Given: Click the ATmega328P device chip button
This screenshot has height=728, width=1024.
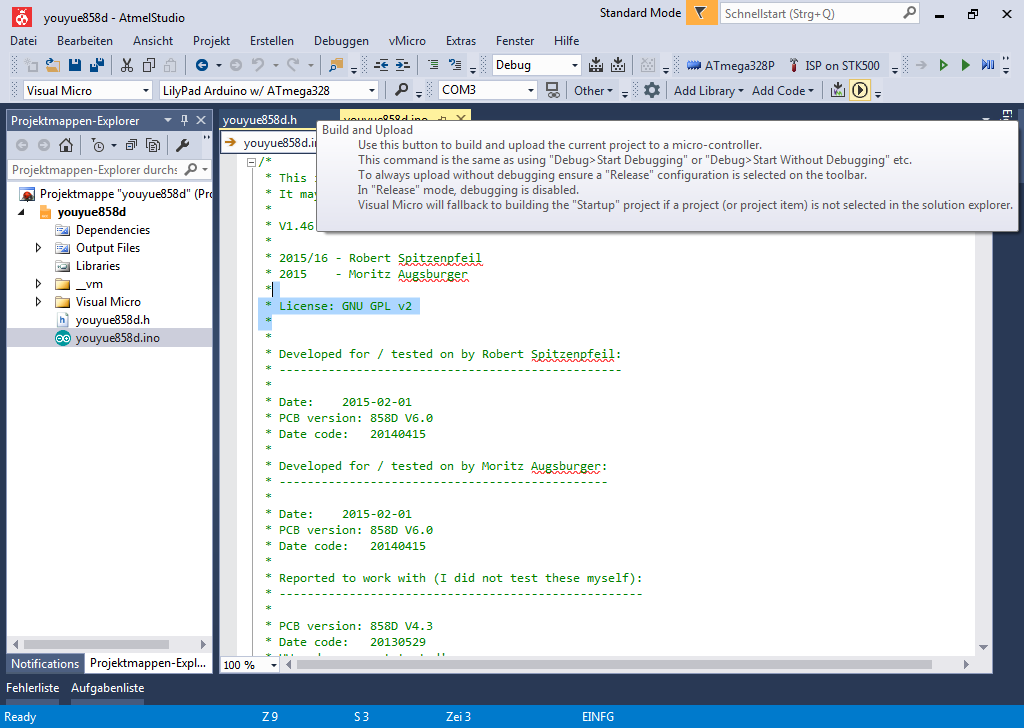Looking at the screenshot, I should [731, 65].
